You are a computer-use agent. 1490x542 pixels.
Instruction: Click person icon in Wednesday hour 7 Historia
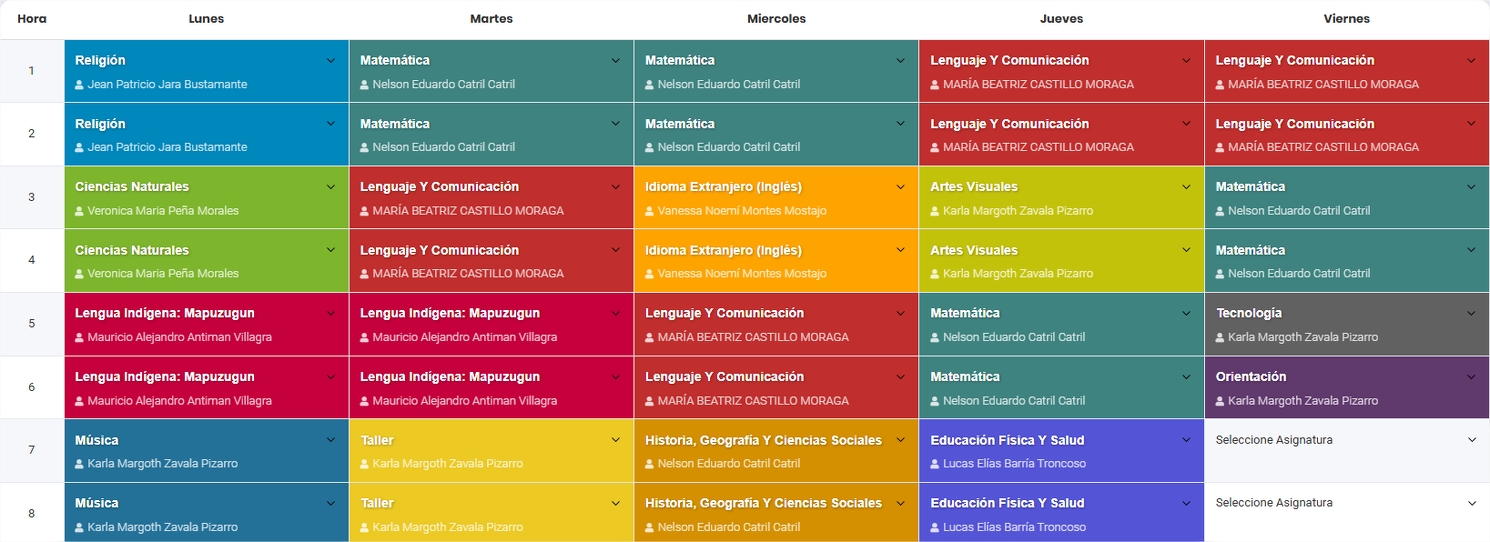(650, 464)
